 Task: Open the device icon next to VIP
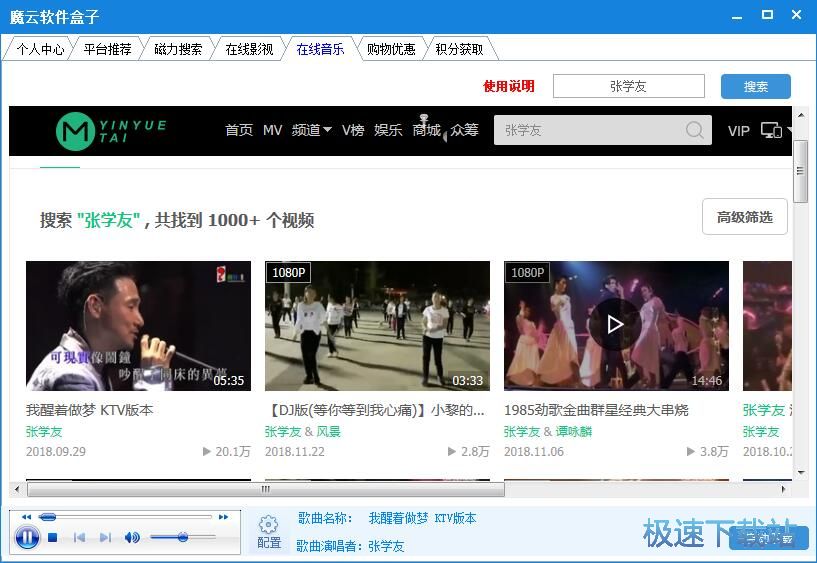pos(771,130)
